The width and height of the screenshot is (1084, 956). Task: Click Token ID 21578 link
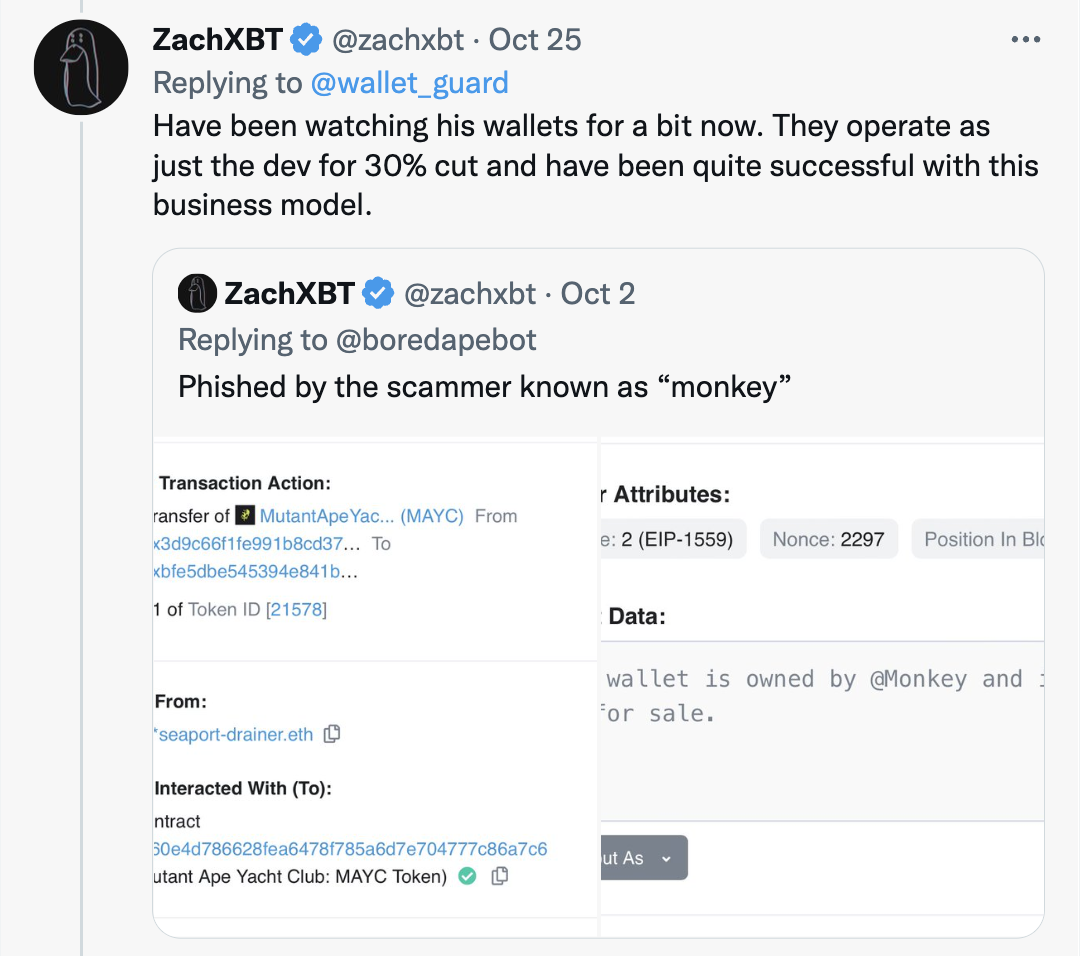tap(296, 609)
